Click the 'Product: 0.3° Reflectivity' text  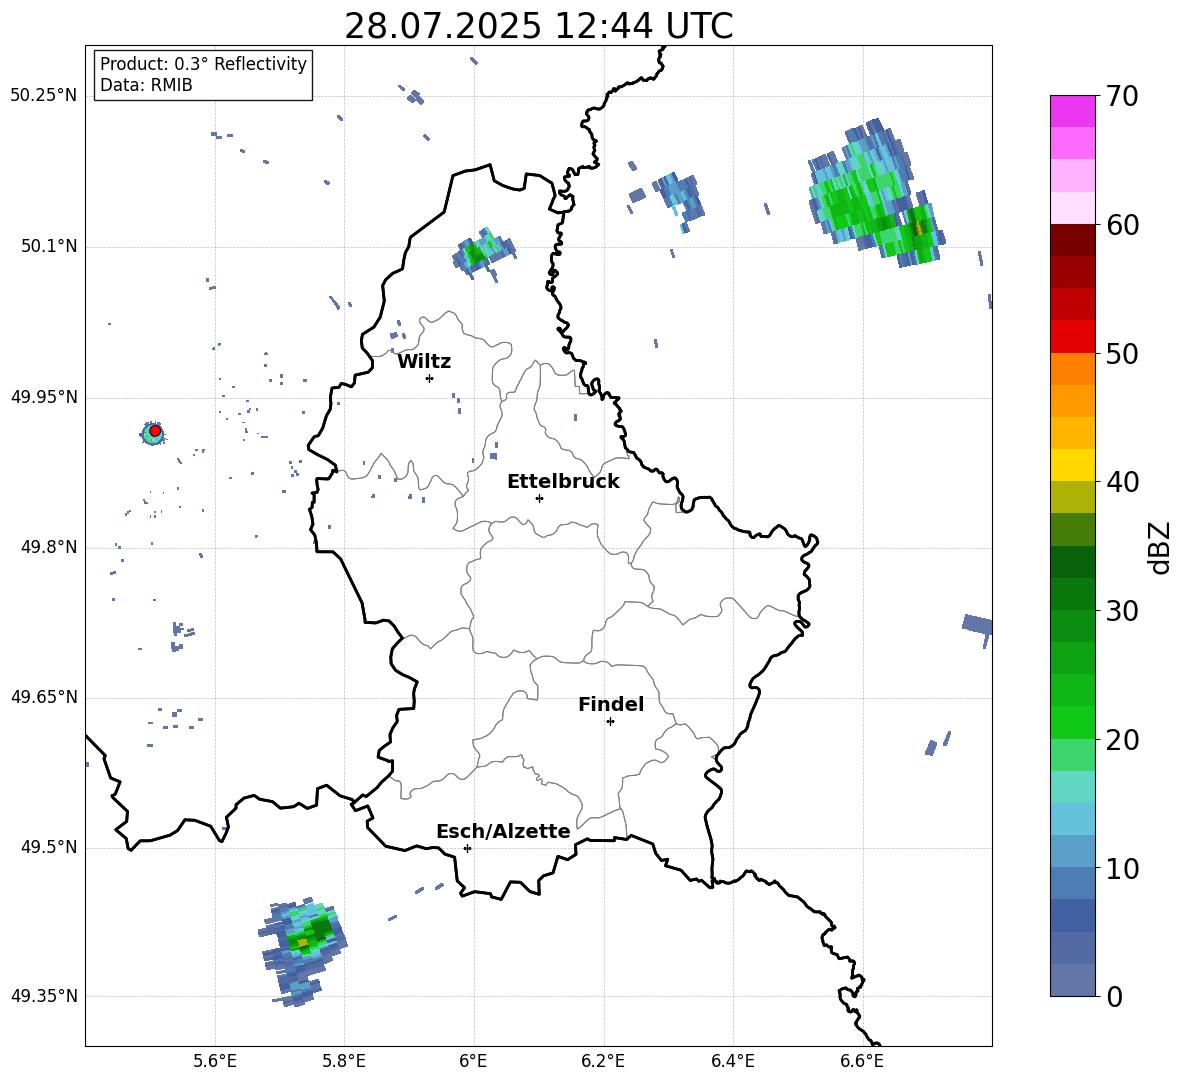point(203,64)
